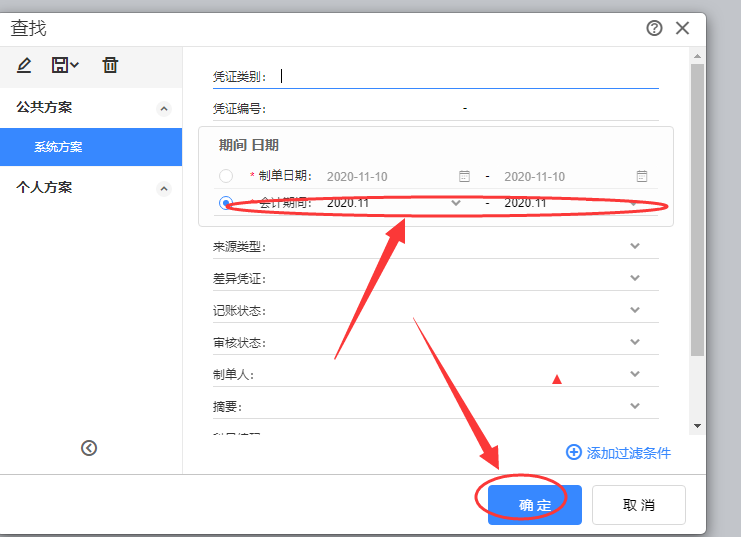Screen dimensions: 741x537
Task: Click the 凭证编号 start number field
Action: pyautogui.click(x=364, y=108)
